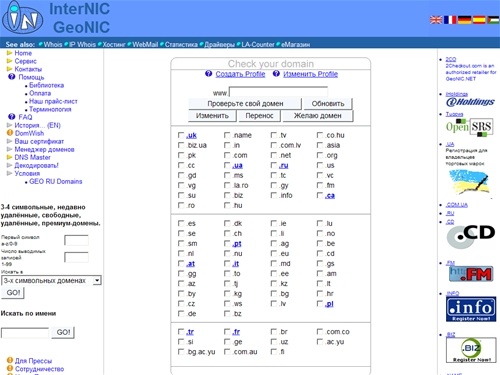
Task: Click GO! under the domain type dropdown
Action: (13, 293)
